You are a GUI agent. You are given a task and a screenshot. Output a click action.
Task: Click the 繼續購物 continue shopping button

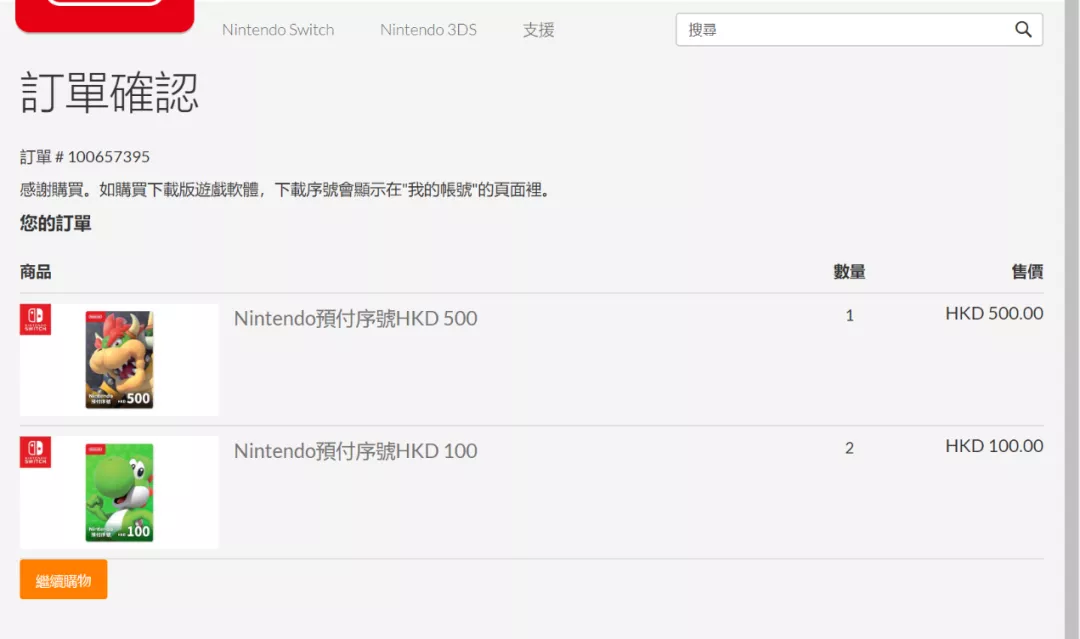tap(63, 579)
